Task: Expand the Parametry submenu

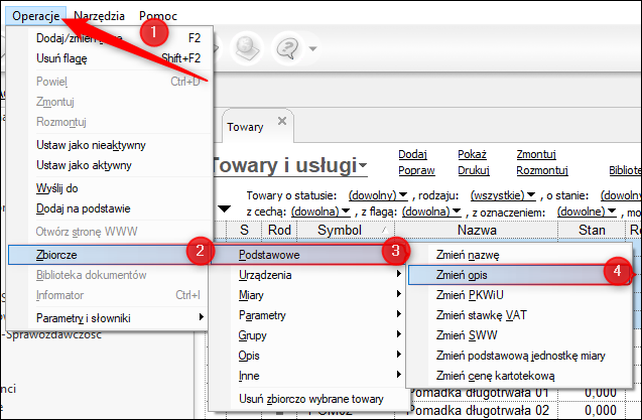Action: 309,315
